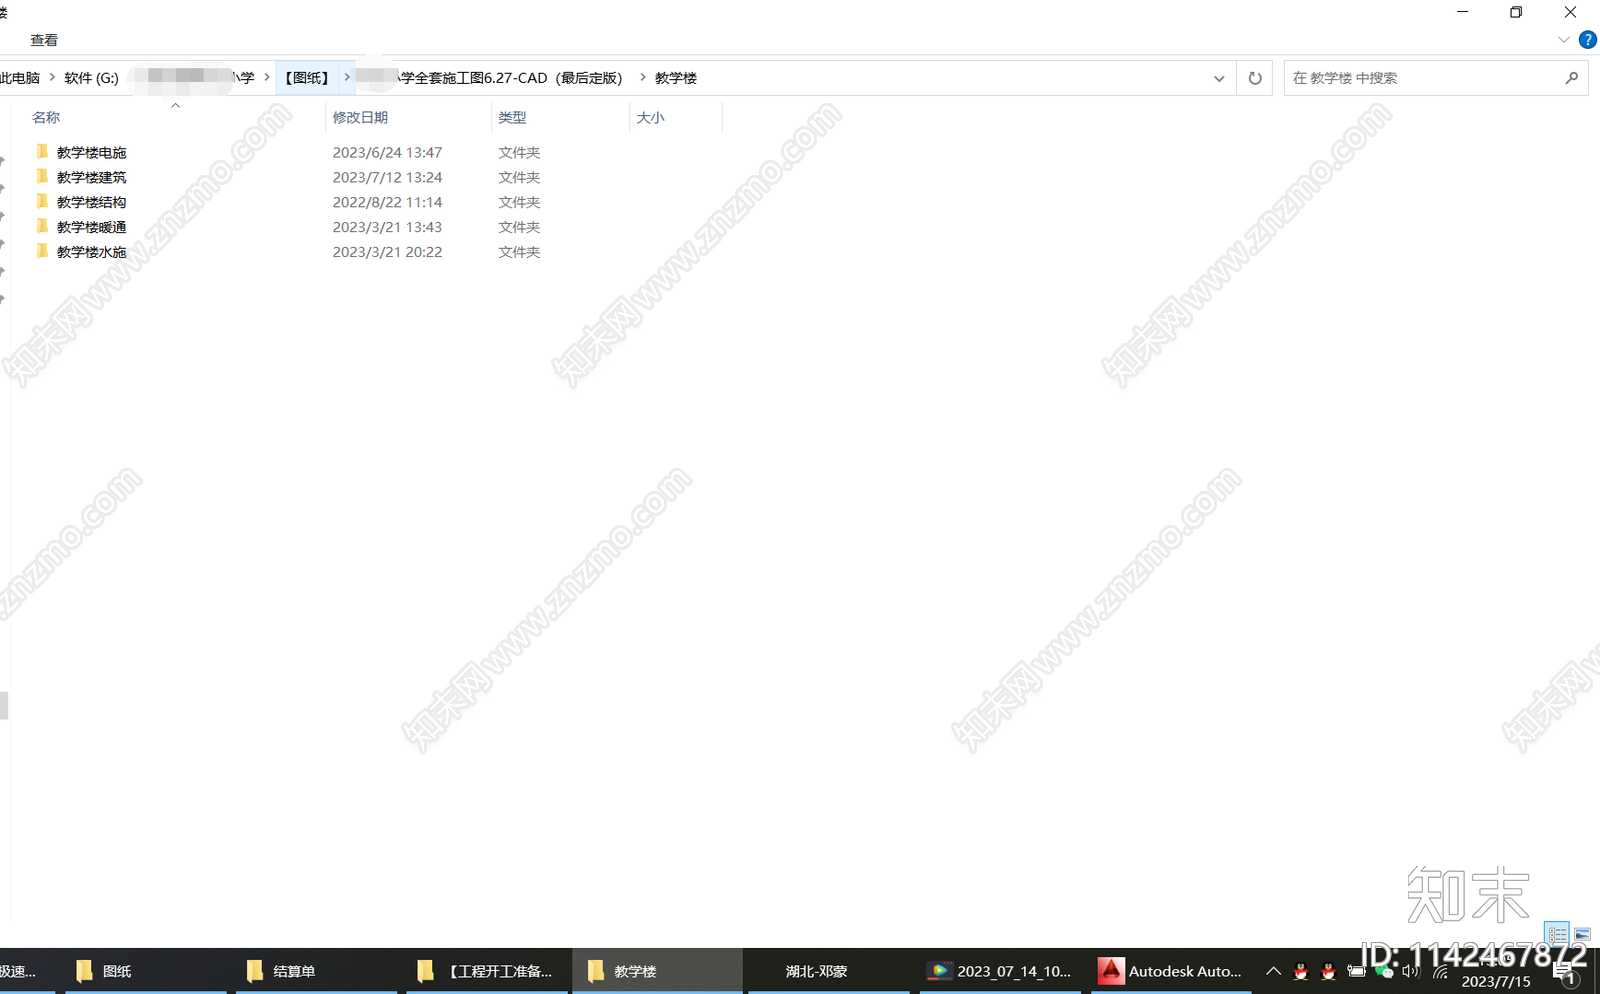Viewport: 1600px width, 994px height.
Task: Open breadcrumb chevron before 教学楼
Action: pos(642,77)
